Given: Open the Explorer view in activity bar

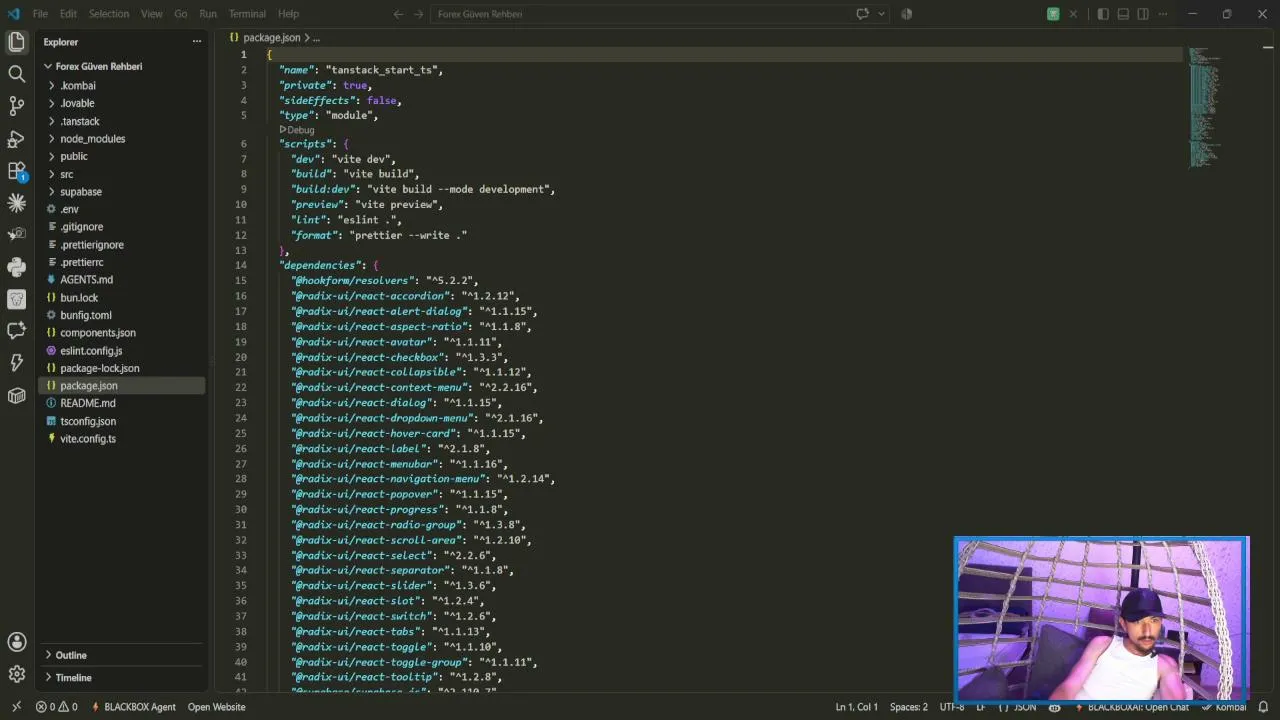Looking at the screenshot, I should pyautogui.click(x=16, y=42).
